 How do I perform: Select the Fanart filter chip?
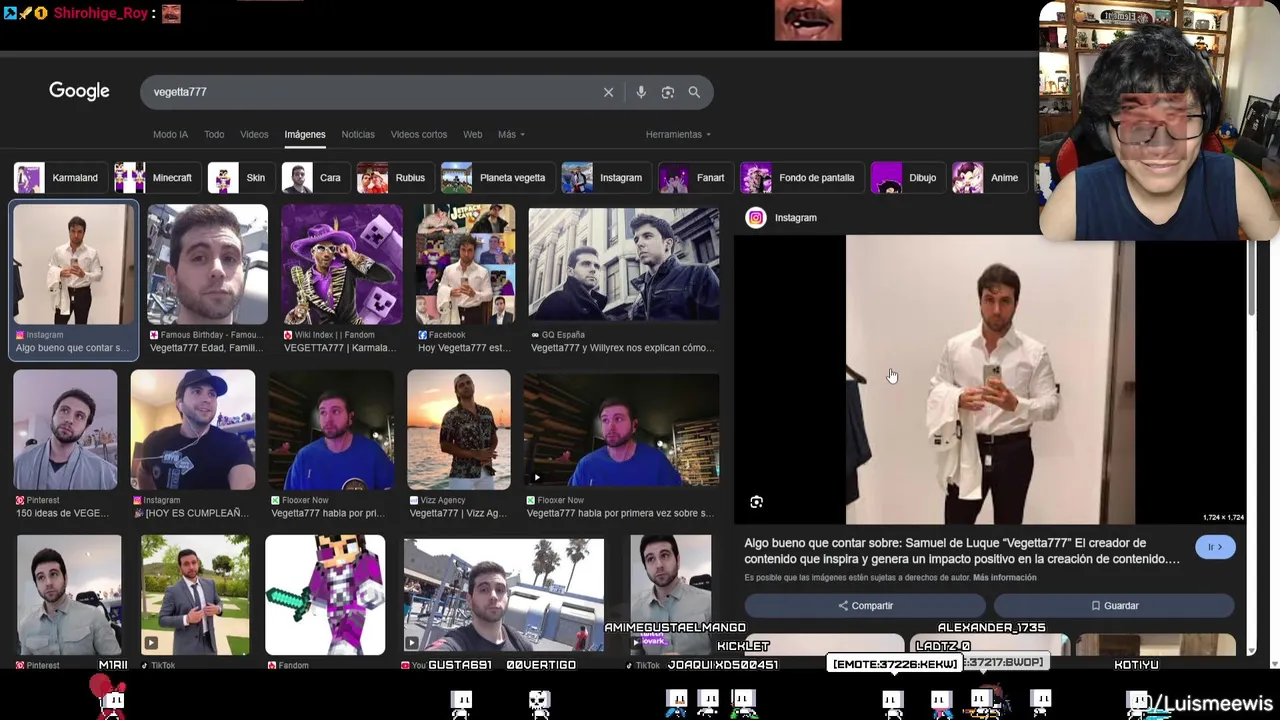(694, 178)
